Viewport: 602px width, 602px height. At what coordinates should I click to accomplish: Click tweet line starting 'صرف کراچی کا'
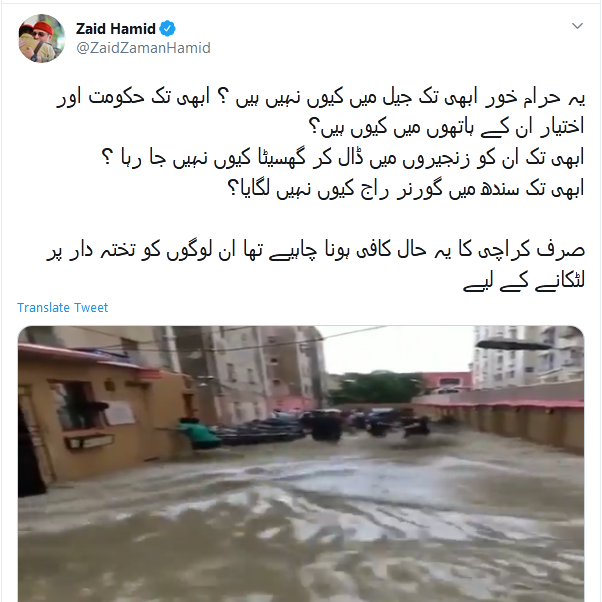tap(316, 250)
